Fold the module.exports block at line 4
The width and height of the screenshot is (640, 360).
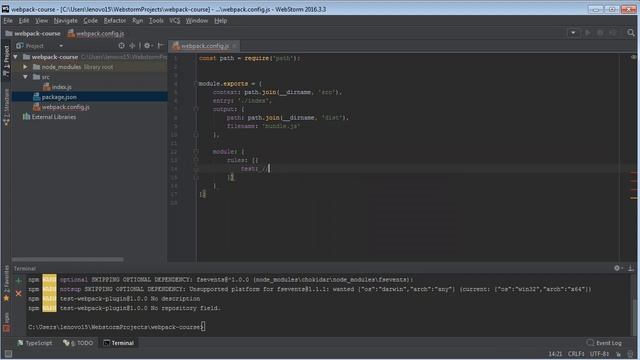pos(196,83)
